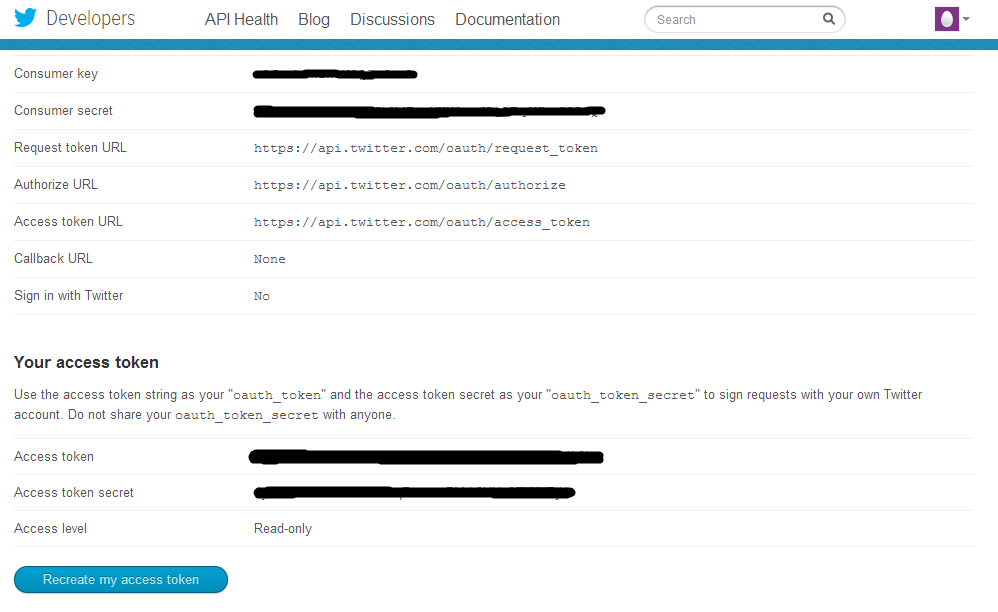The width and height of the screenshot is (998, 612).
Task: Open the Documentation menu item
Action: 507,20
